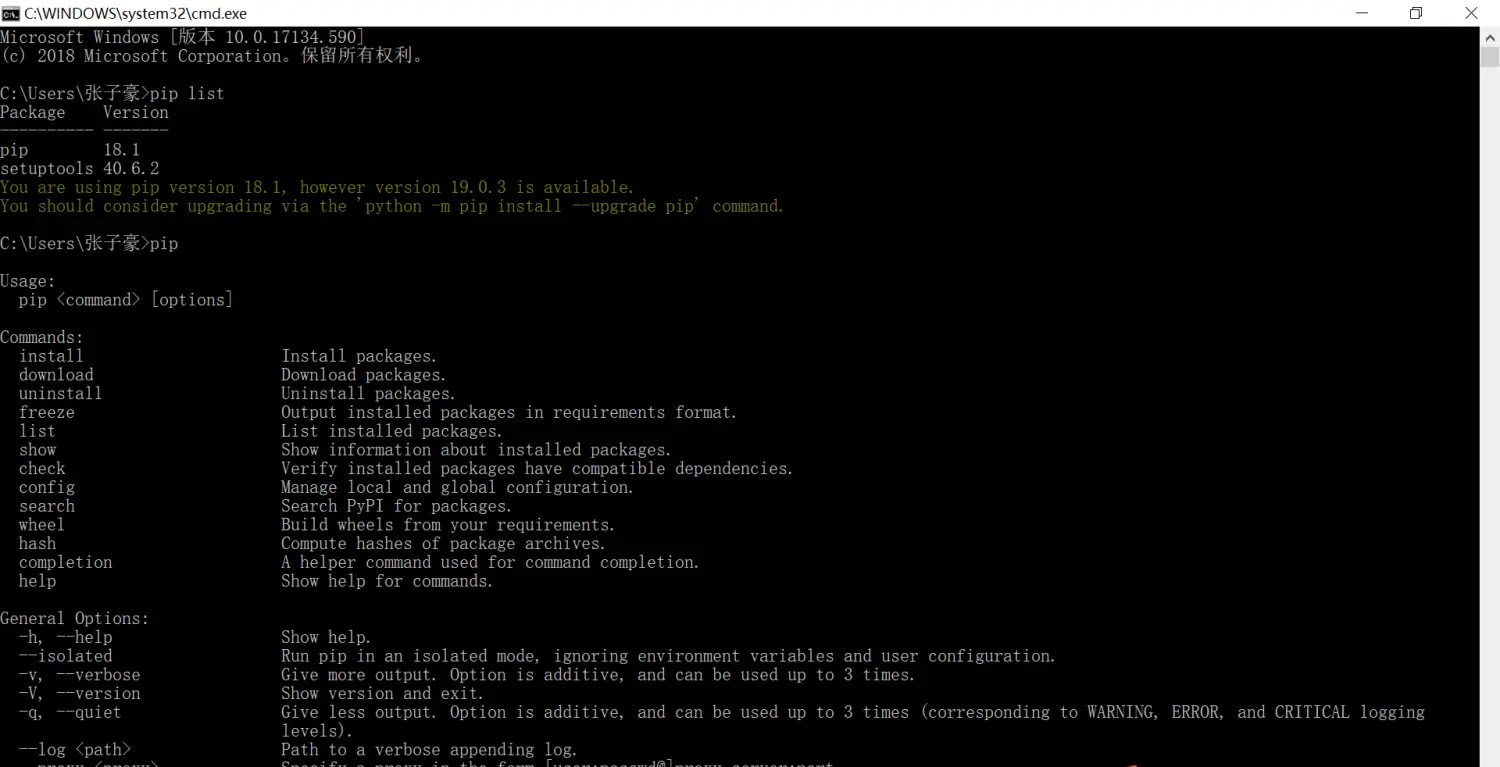Screen dimensions: 1500x767
Task: Click the 'check' command name
Action: (x=42, y=468)
